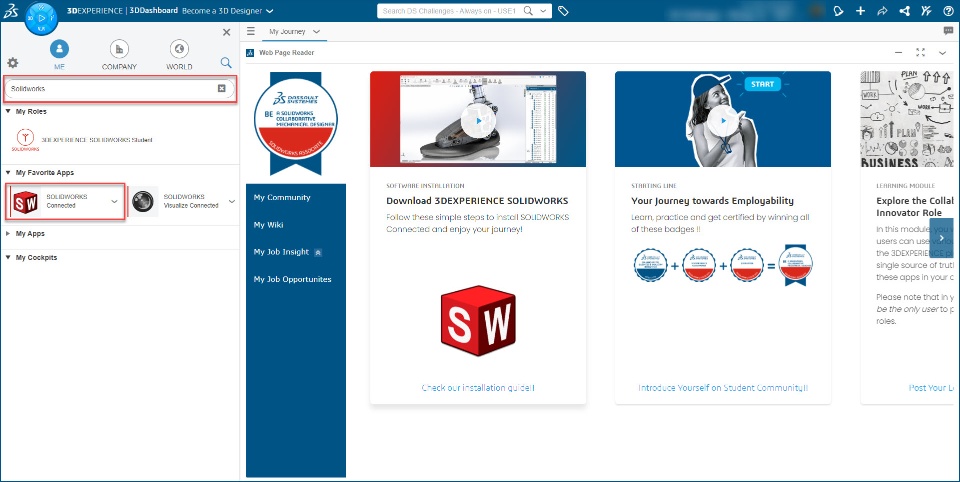Click Your Journey towards Employability heading
This screenshot has height=482, width=960.
click(712, 201)
